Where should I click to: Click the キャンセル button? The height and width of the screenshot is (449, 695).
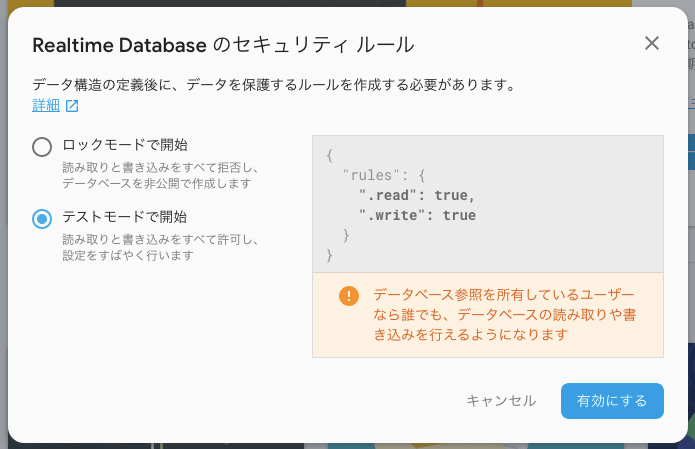pyautogui.click(x=501, y=401)
